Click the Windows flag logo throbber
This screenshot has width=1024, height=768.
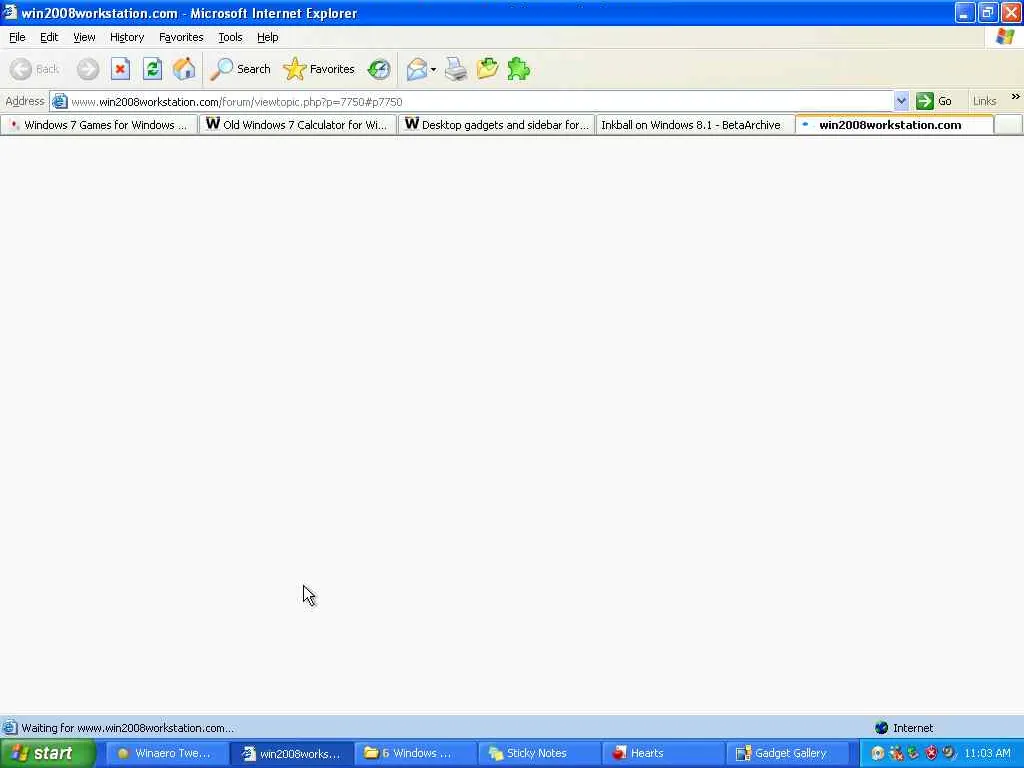[x=1004, y=37]
